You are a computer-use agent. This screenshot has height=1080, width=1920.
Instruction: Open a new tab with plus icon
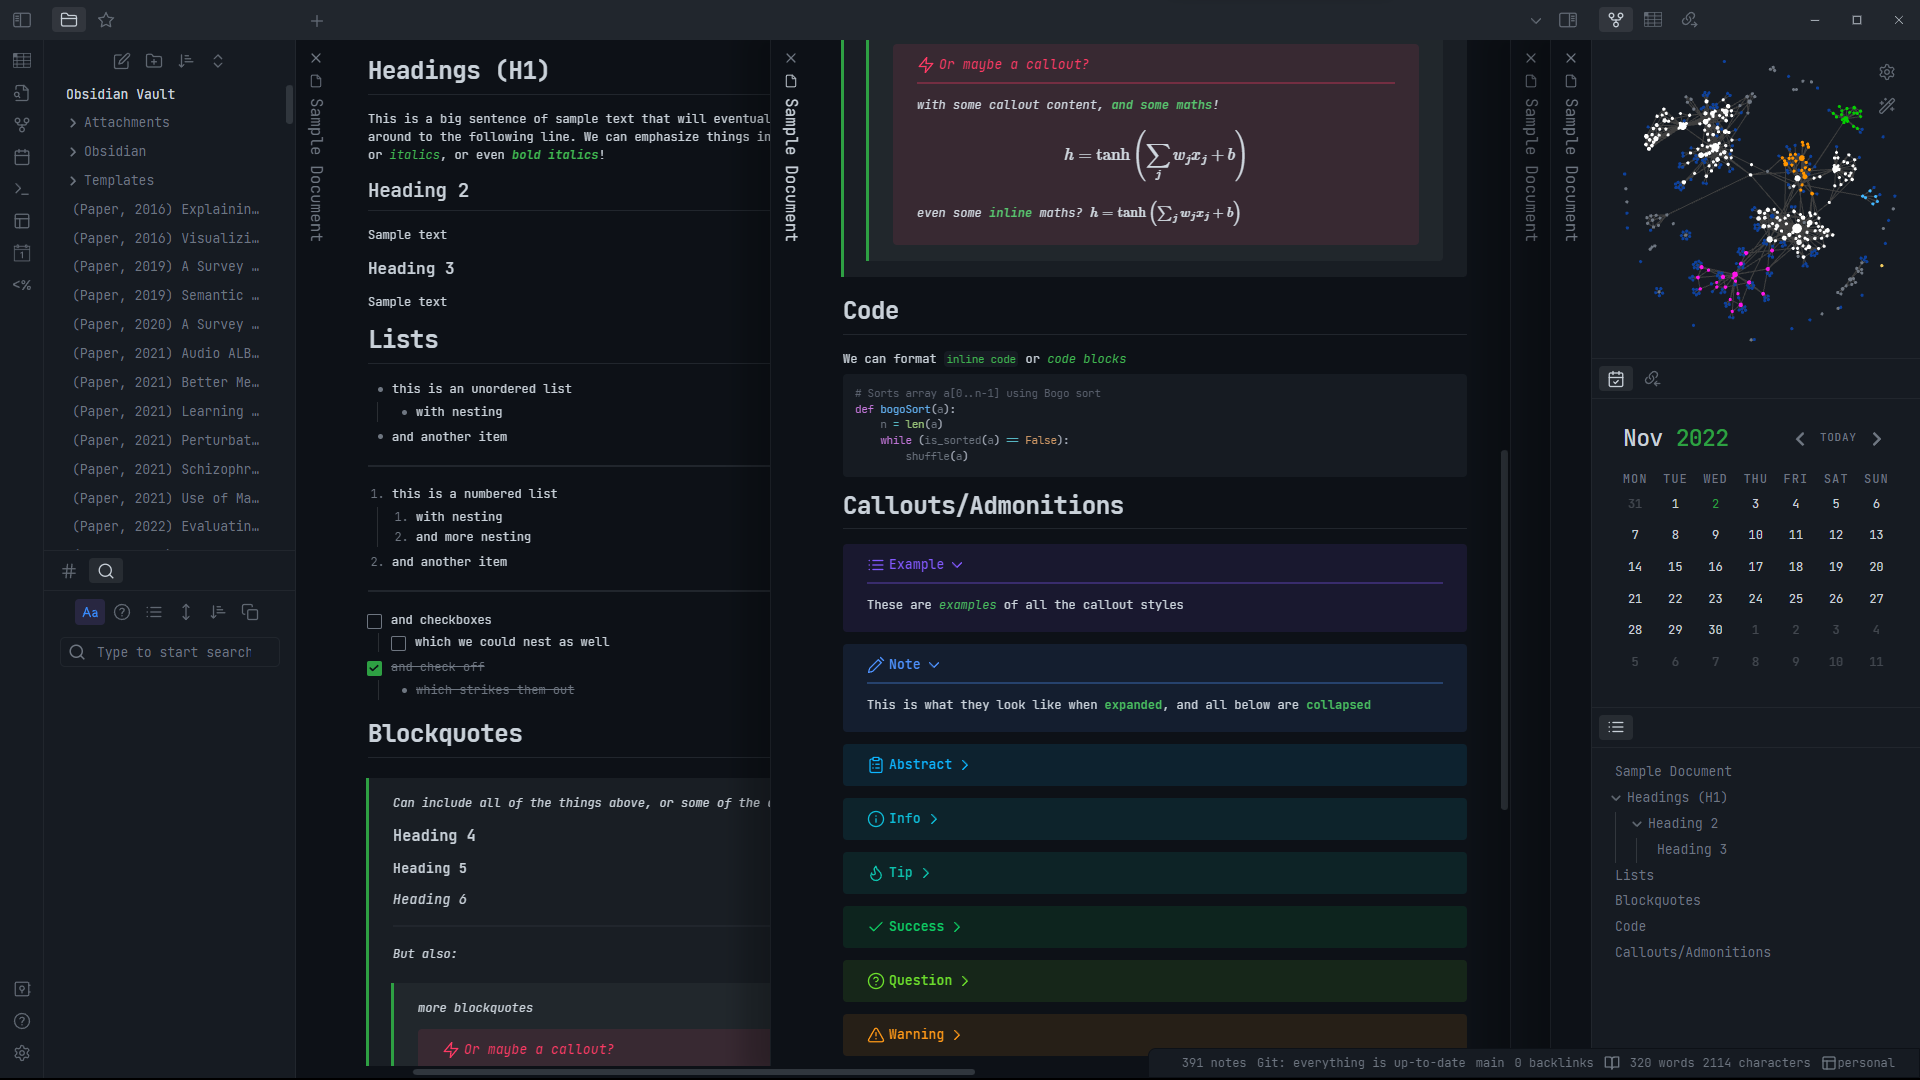(317, 20)
